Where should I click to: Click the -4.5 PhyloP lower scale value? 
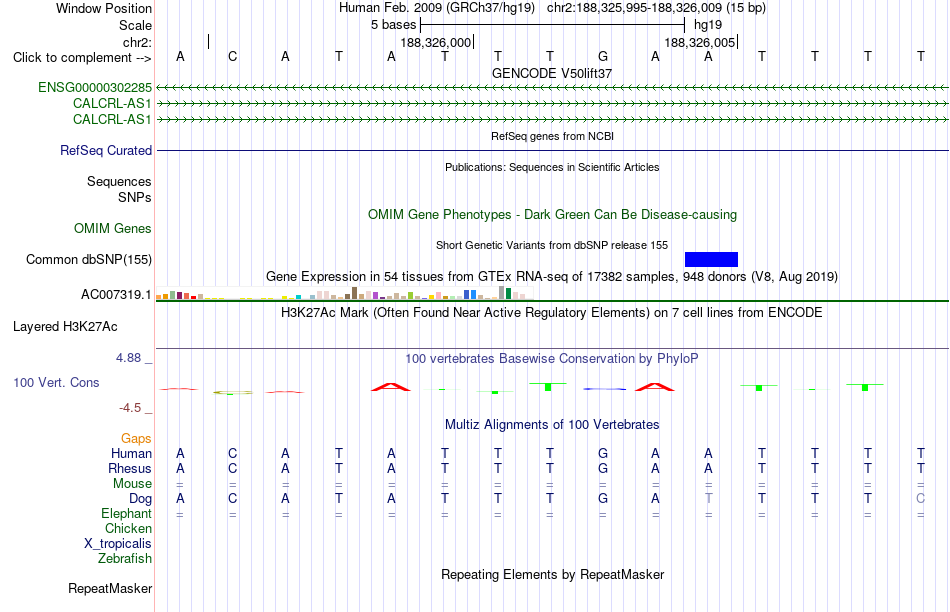(x=130, y=408)
